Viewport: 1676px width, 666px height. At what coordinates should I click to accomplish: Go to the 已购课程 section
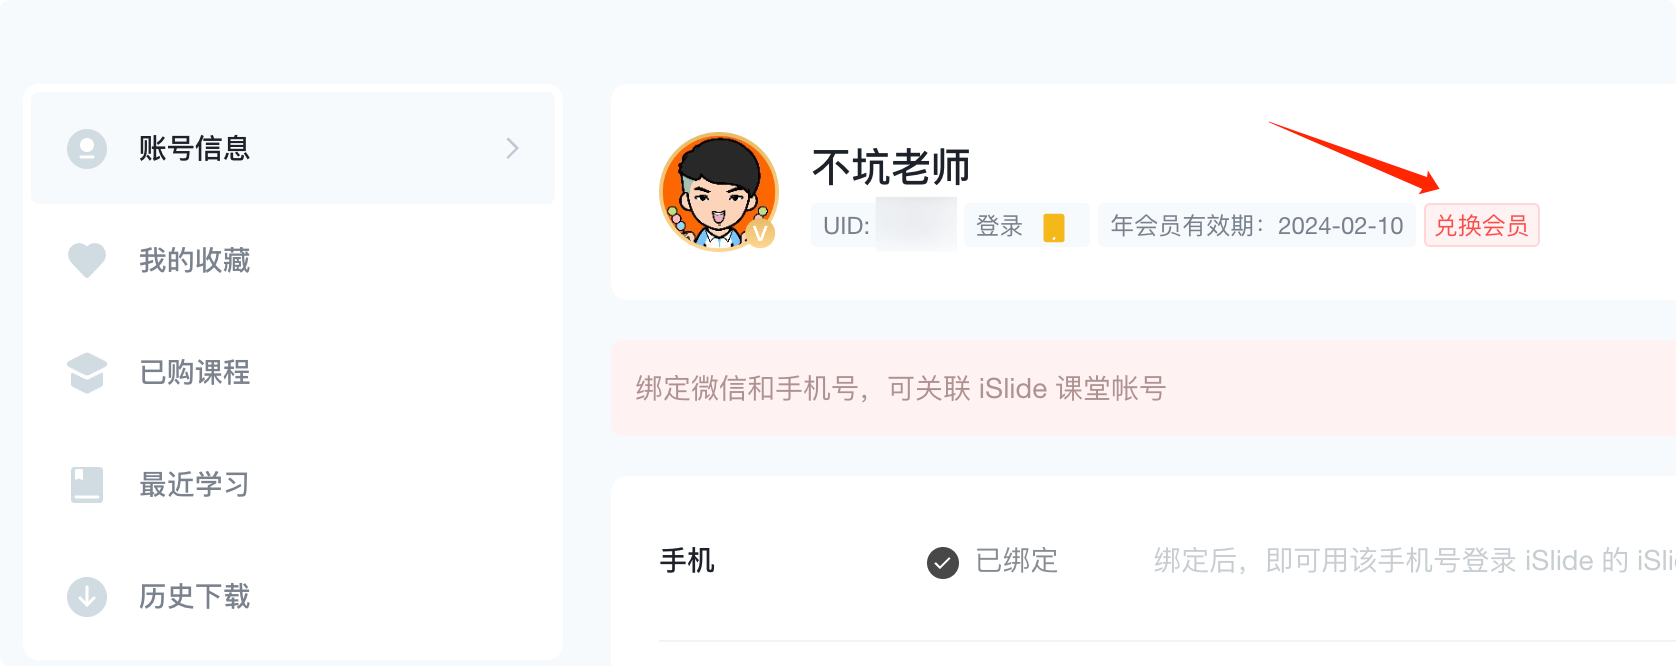[194, 373]
